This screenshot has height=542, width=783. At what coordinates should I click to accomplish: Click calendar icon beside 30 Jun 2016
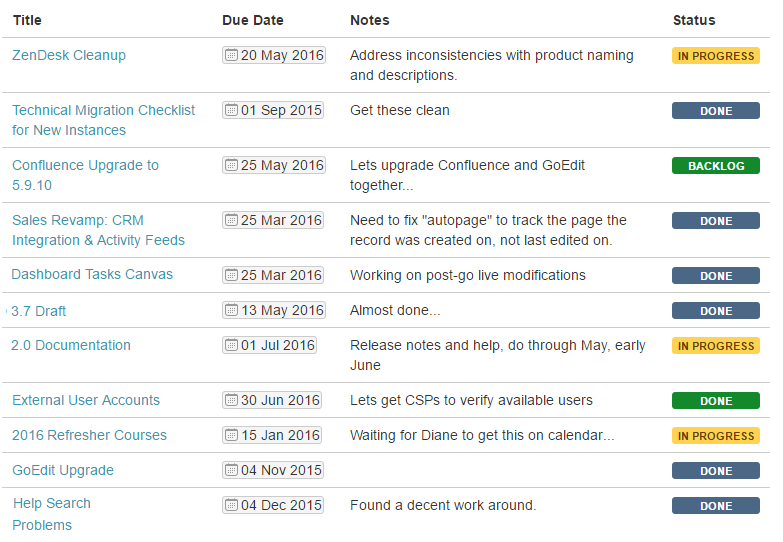(231, 400)
